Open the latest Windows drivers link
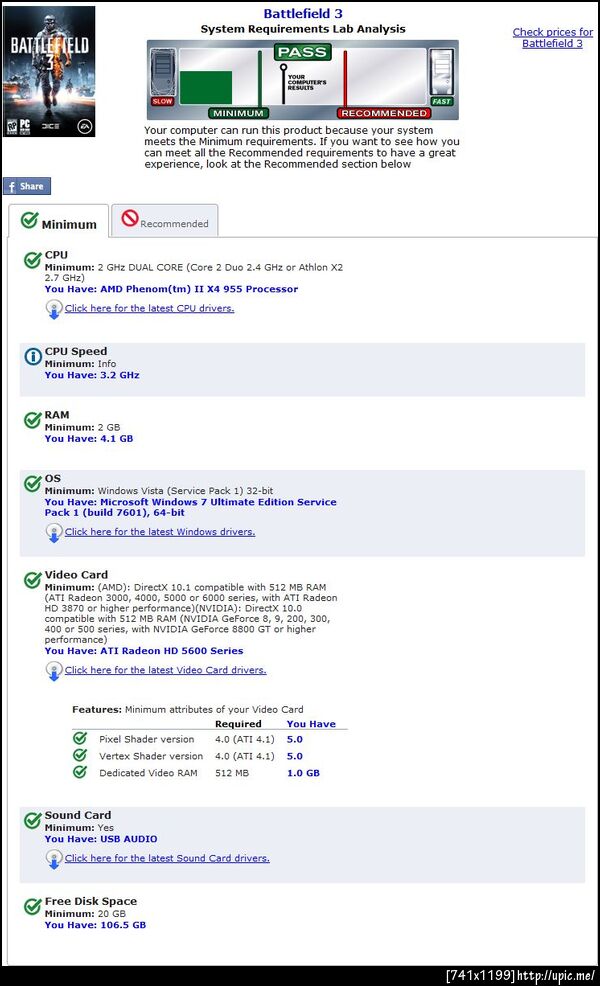The image size is (600, 986). point(160,532)
